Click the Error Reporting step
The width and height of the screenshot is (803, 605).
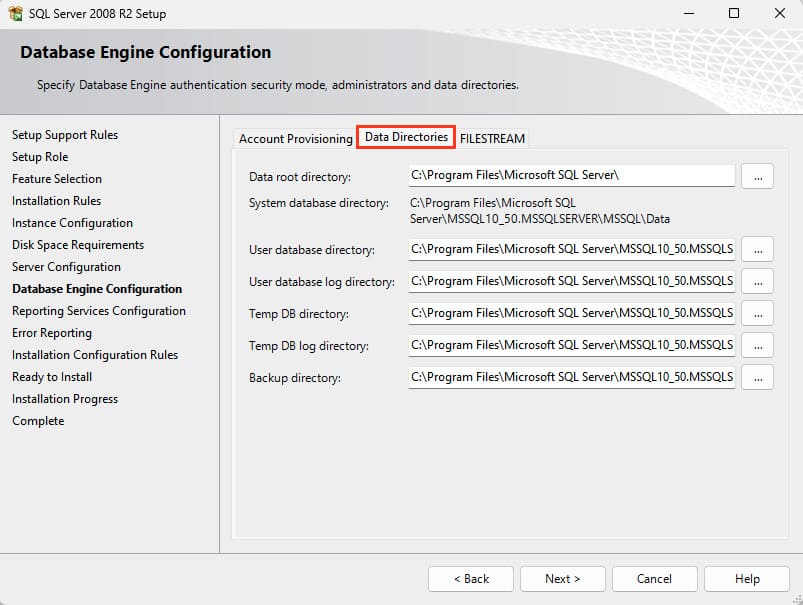(x=52, y=333)
